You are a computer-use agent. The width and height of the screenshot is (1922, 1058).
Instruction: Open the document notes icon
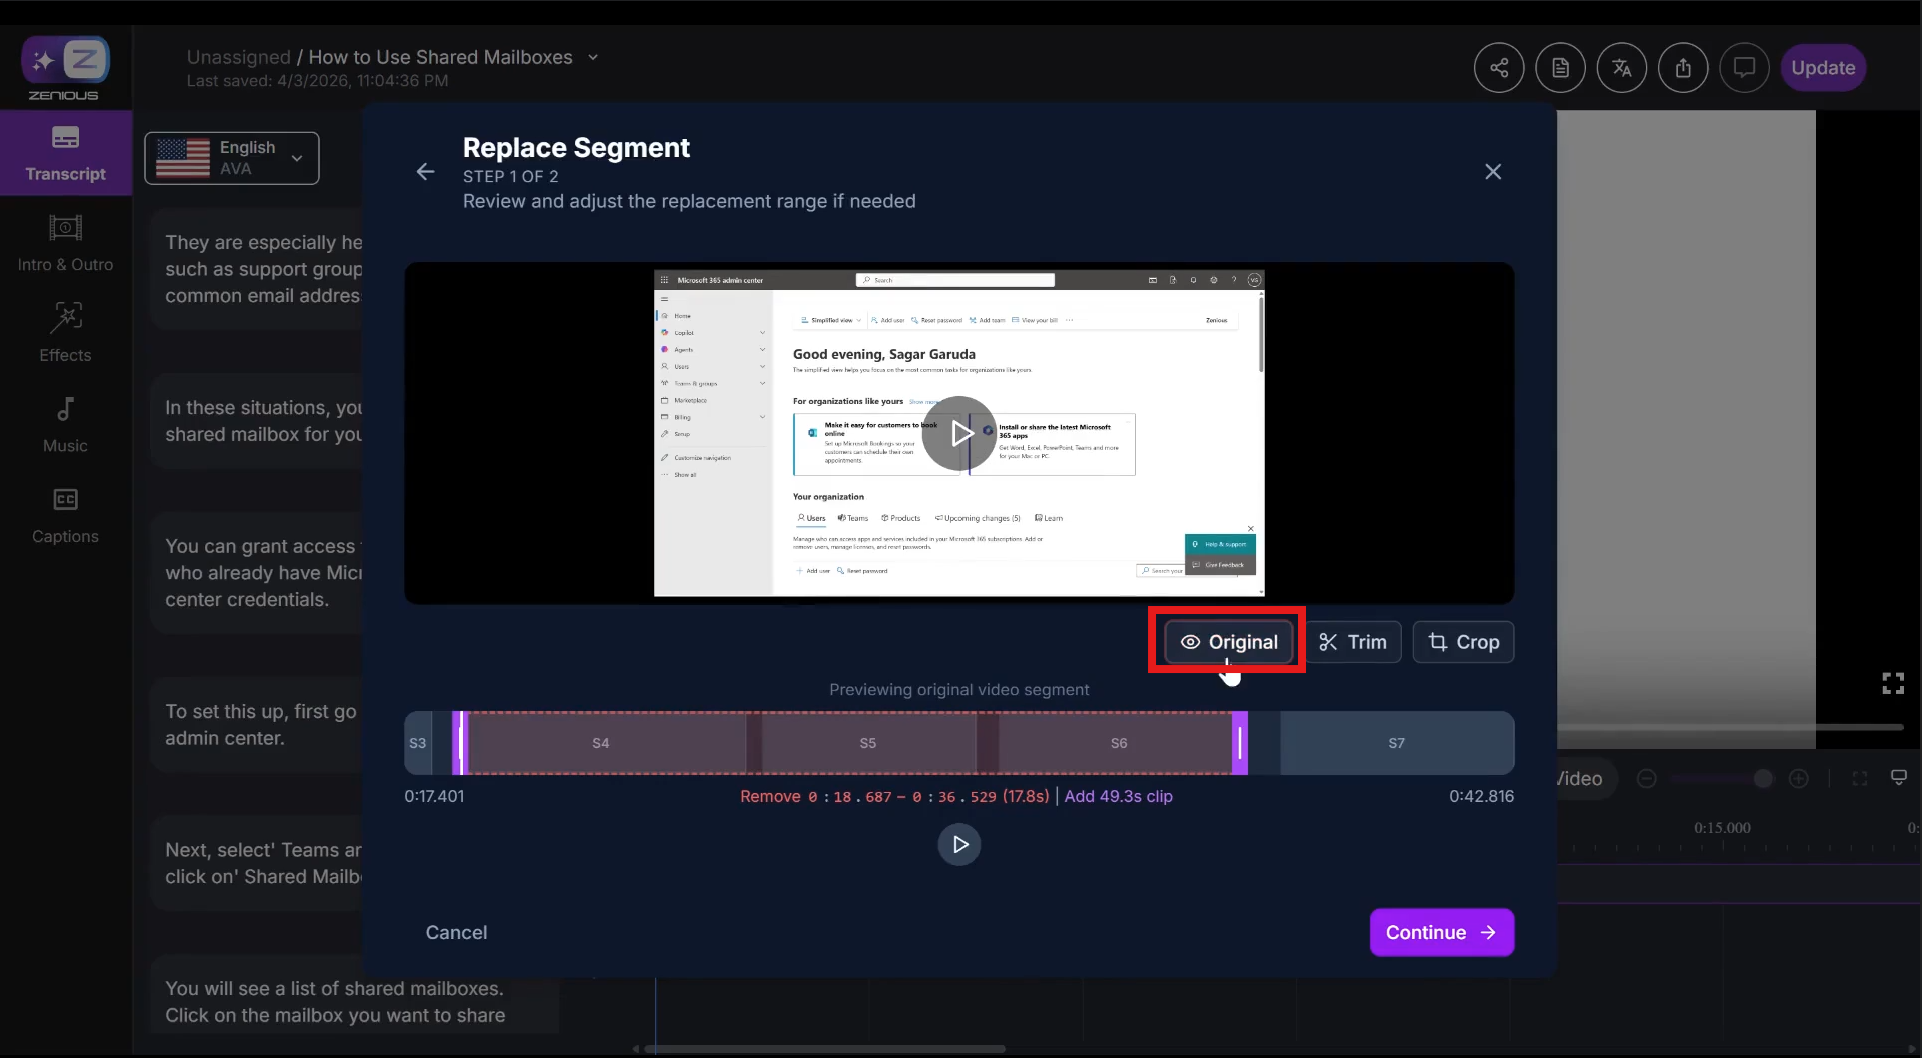[1560, 68]
